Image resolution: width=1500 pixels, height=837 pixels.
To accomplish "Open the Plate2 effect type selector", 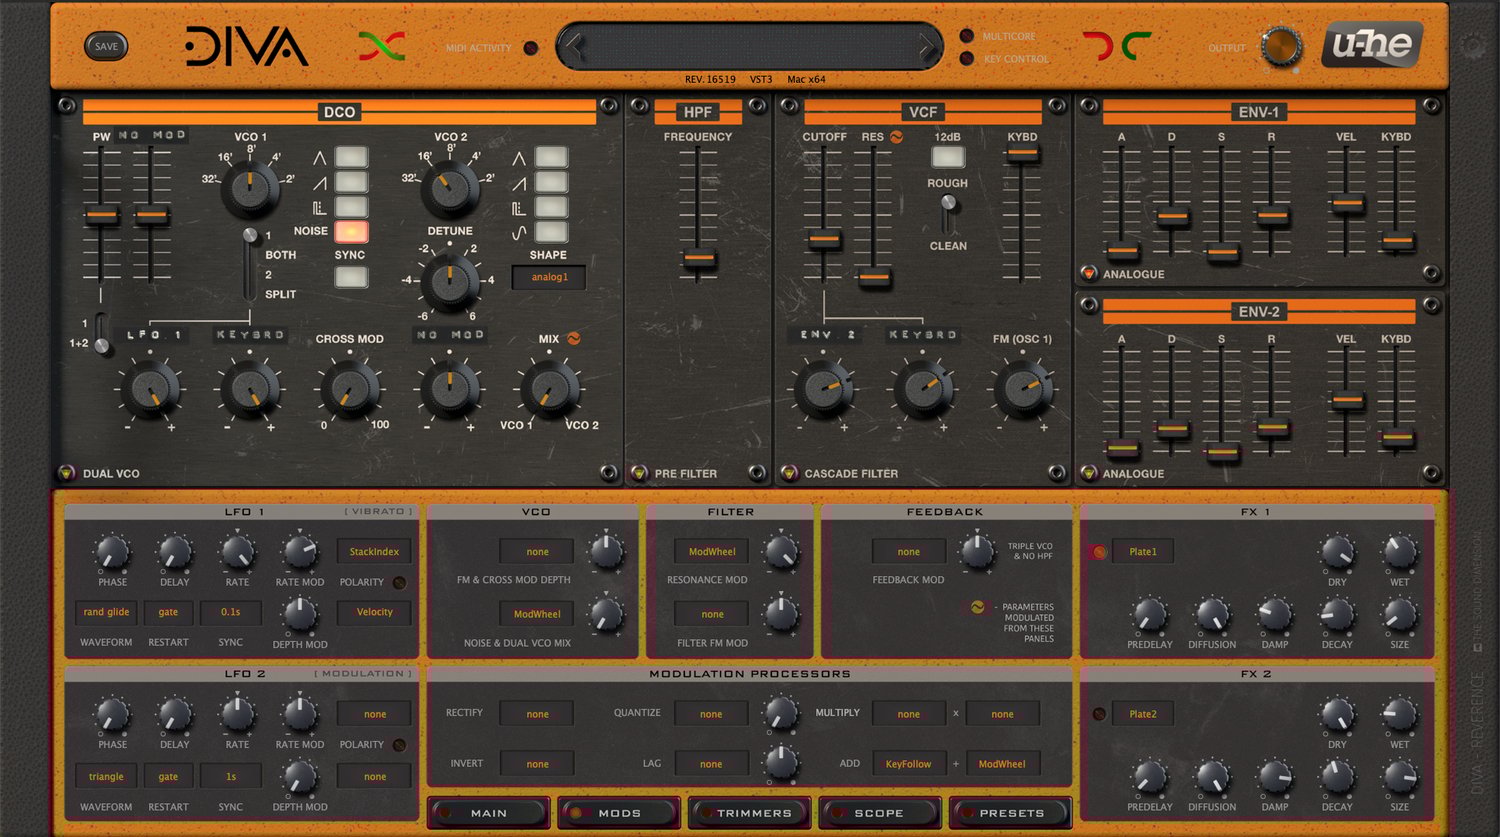I will point(1143,714).
